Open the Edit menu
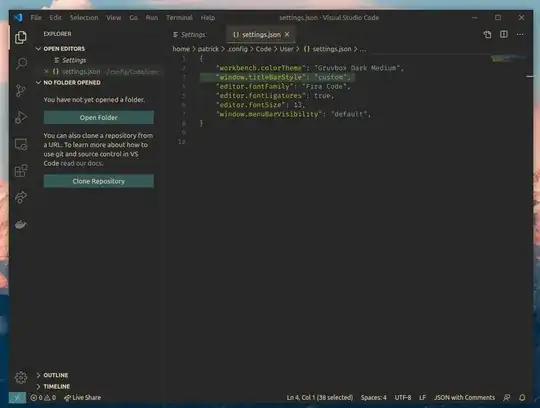 (55, 18)
